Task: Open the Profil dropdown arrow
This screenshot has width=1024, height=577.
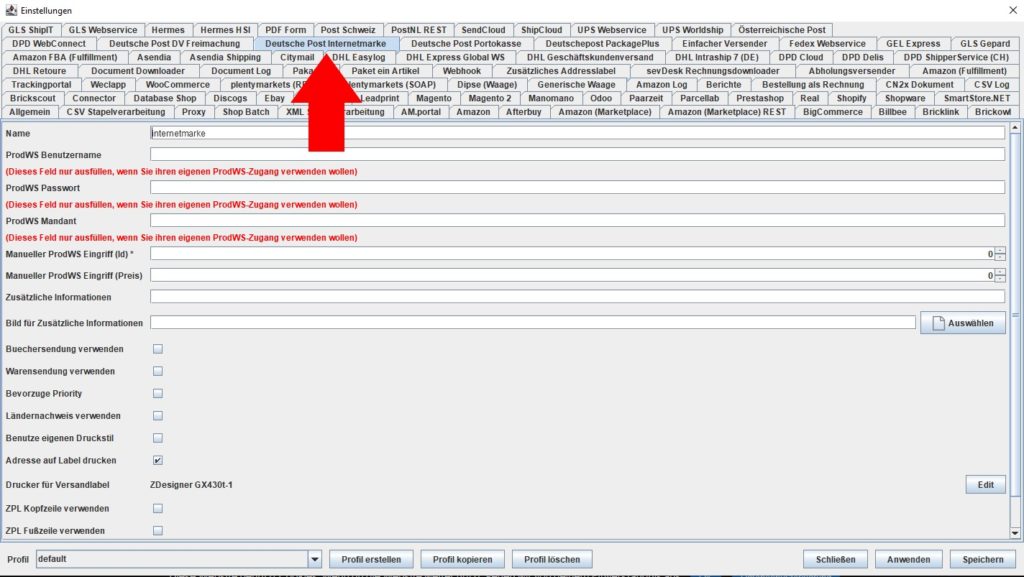Action: tap(315, 559)
